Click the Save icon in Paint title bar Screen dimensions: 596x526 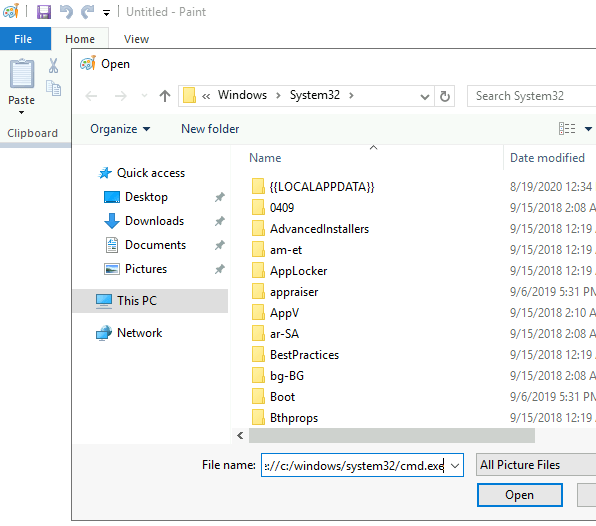coord(44,12)
